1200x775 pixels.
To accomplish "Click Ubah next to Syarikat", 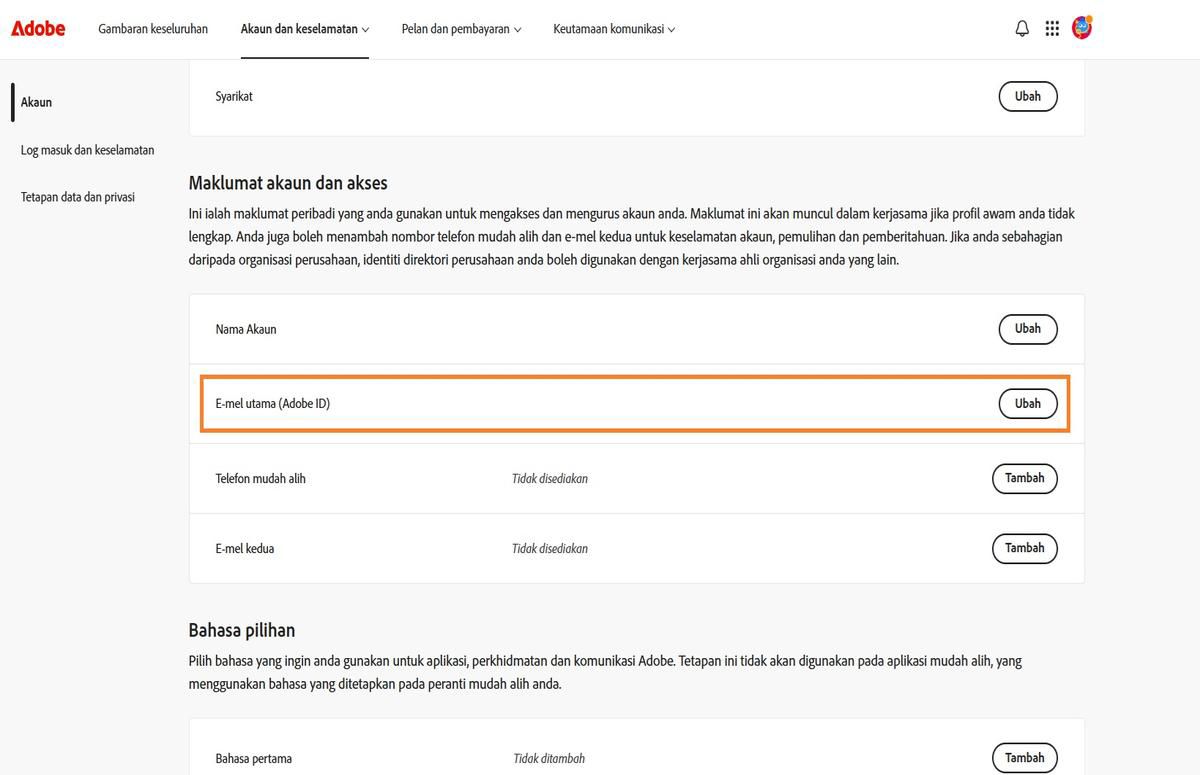I will pos(1027,96).
